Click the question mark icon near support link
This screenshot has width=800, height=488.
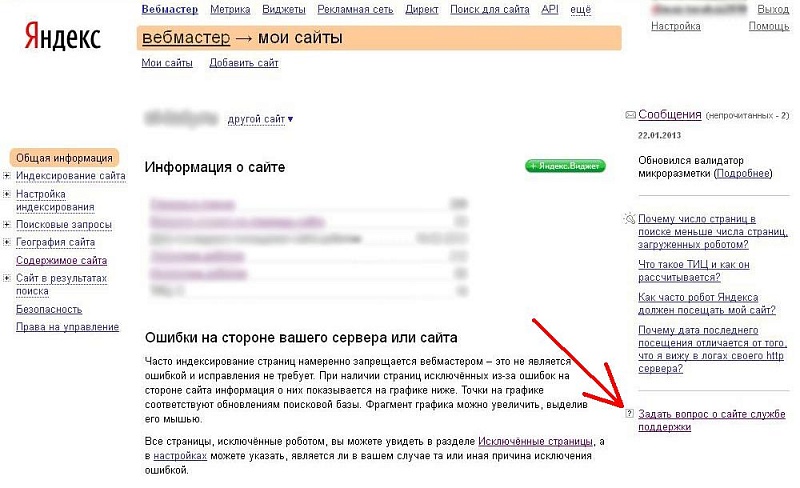point(629,413)
